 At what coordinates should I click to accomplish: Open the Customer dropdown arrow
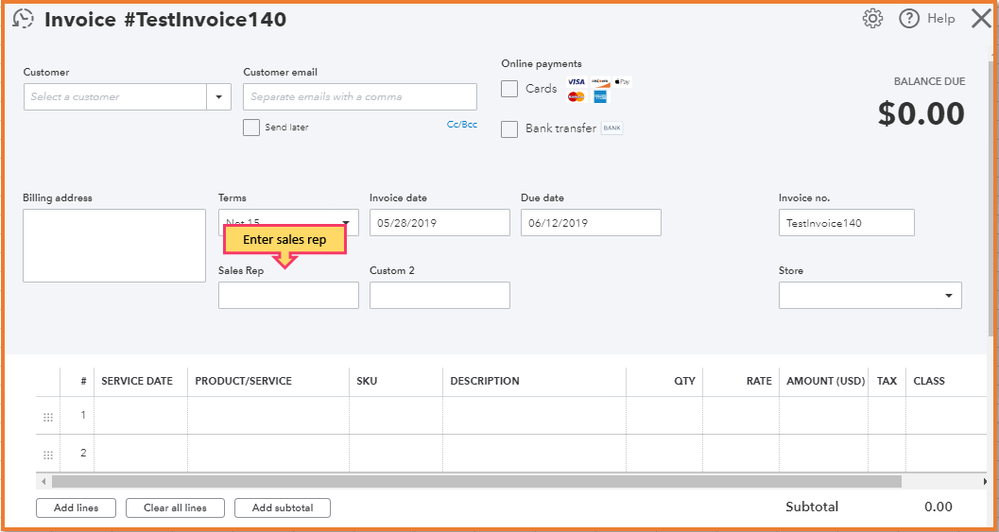219,97
